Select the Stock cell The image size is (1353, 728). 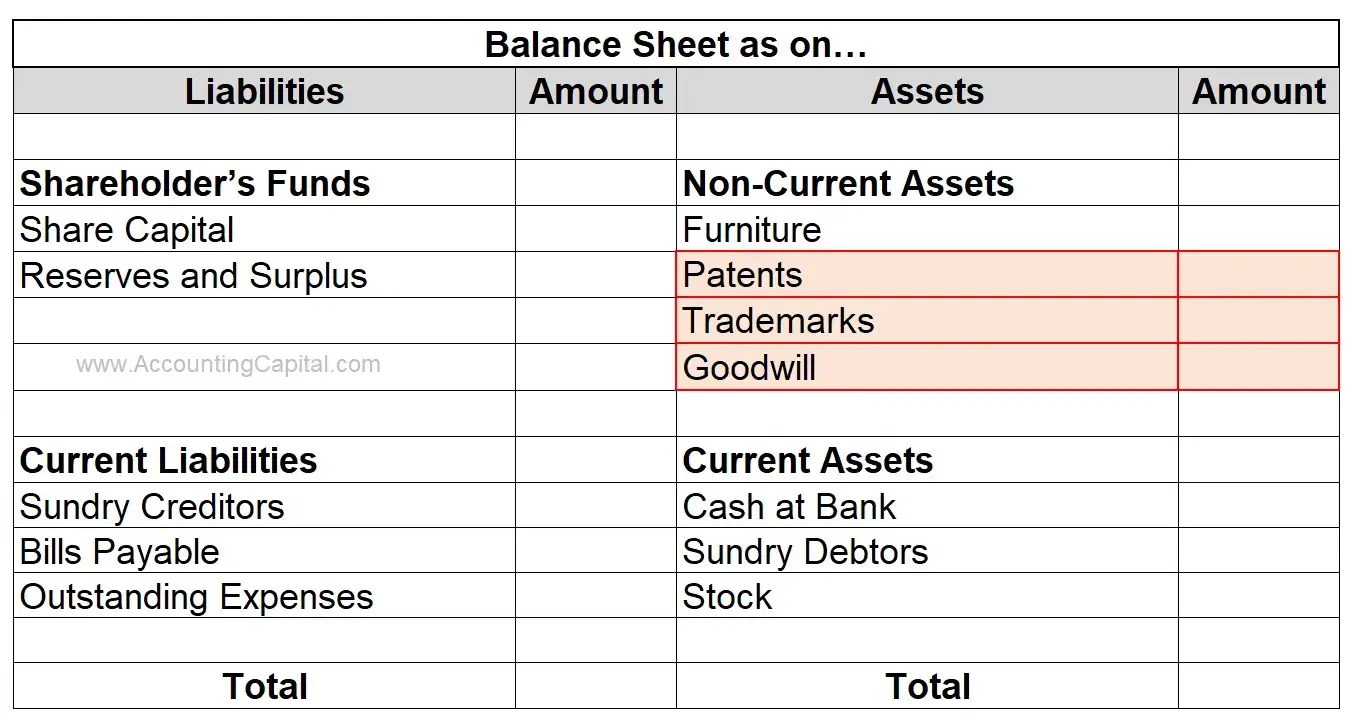point(927,596)
